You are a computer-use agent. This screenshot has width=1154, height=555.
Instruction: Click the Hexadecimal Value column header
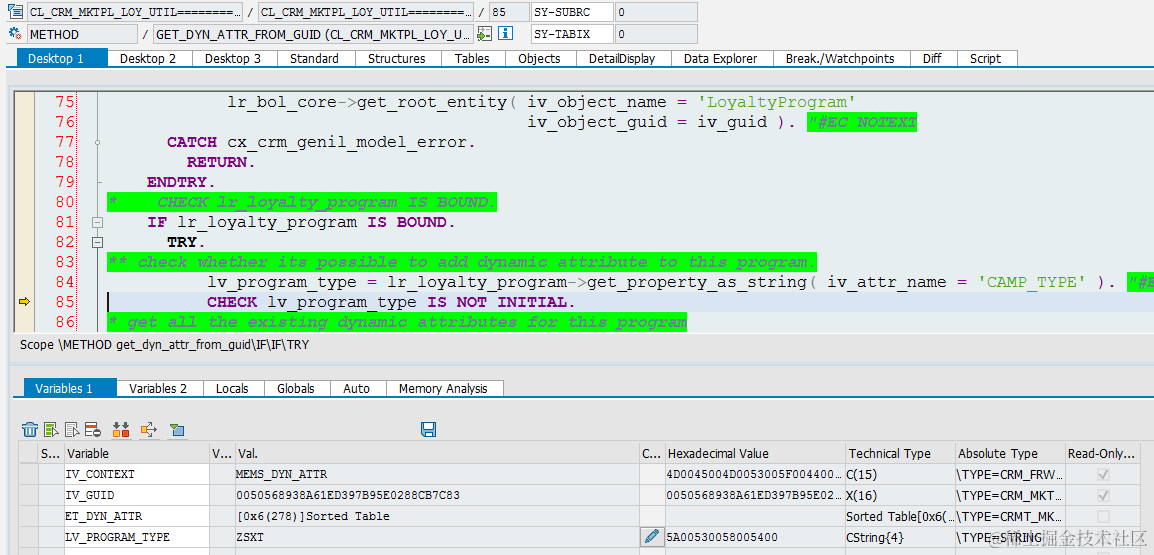point(754,453)
